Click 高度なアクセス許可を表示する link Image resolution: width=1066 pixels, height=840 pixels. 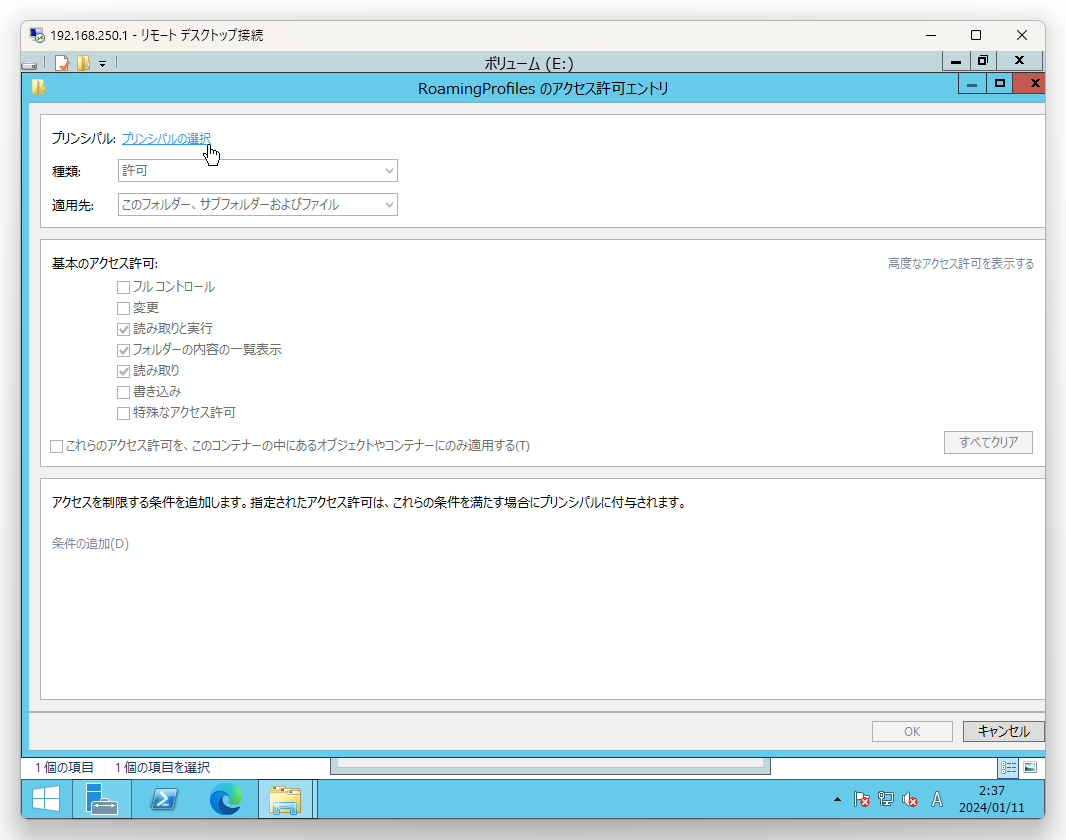click(x=961, y=264)
